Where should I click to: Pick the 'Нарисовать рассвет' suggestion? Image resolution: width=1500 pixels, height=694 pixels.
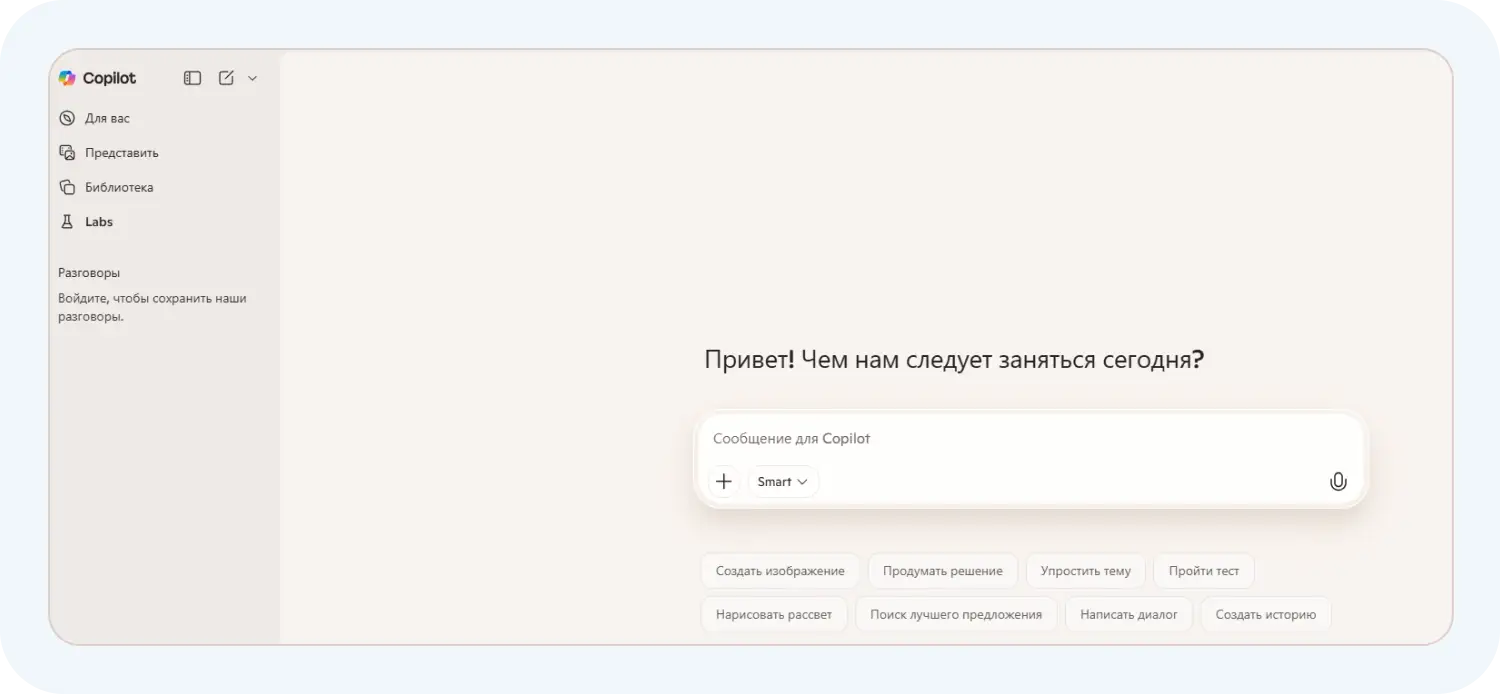tap(774, 614)
